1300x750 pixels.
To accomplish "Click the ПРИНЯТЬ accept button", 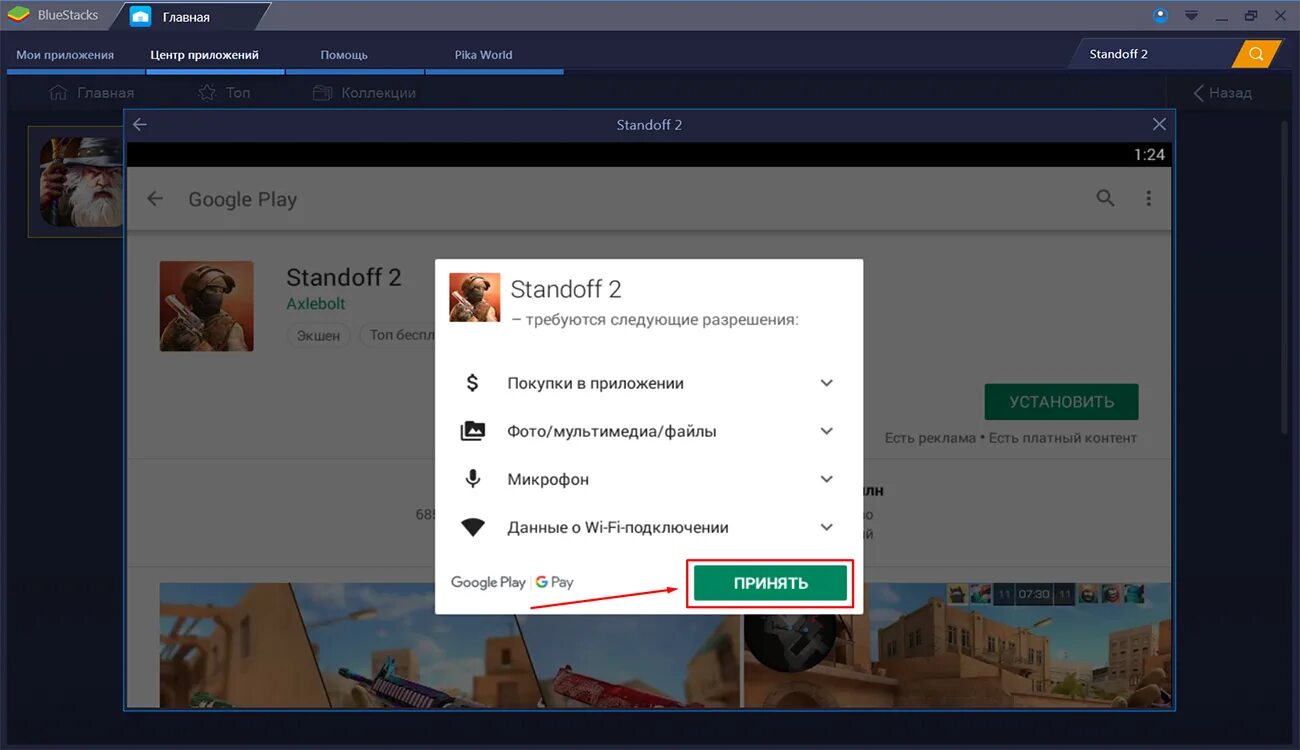I will tap(770, 583).
